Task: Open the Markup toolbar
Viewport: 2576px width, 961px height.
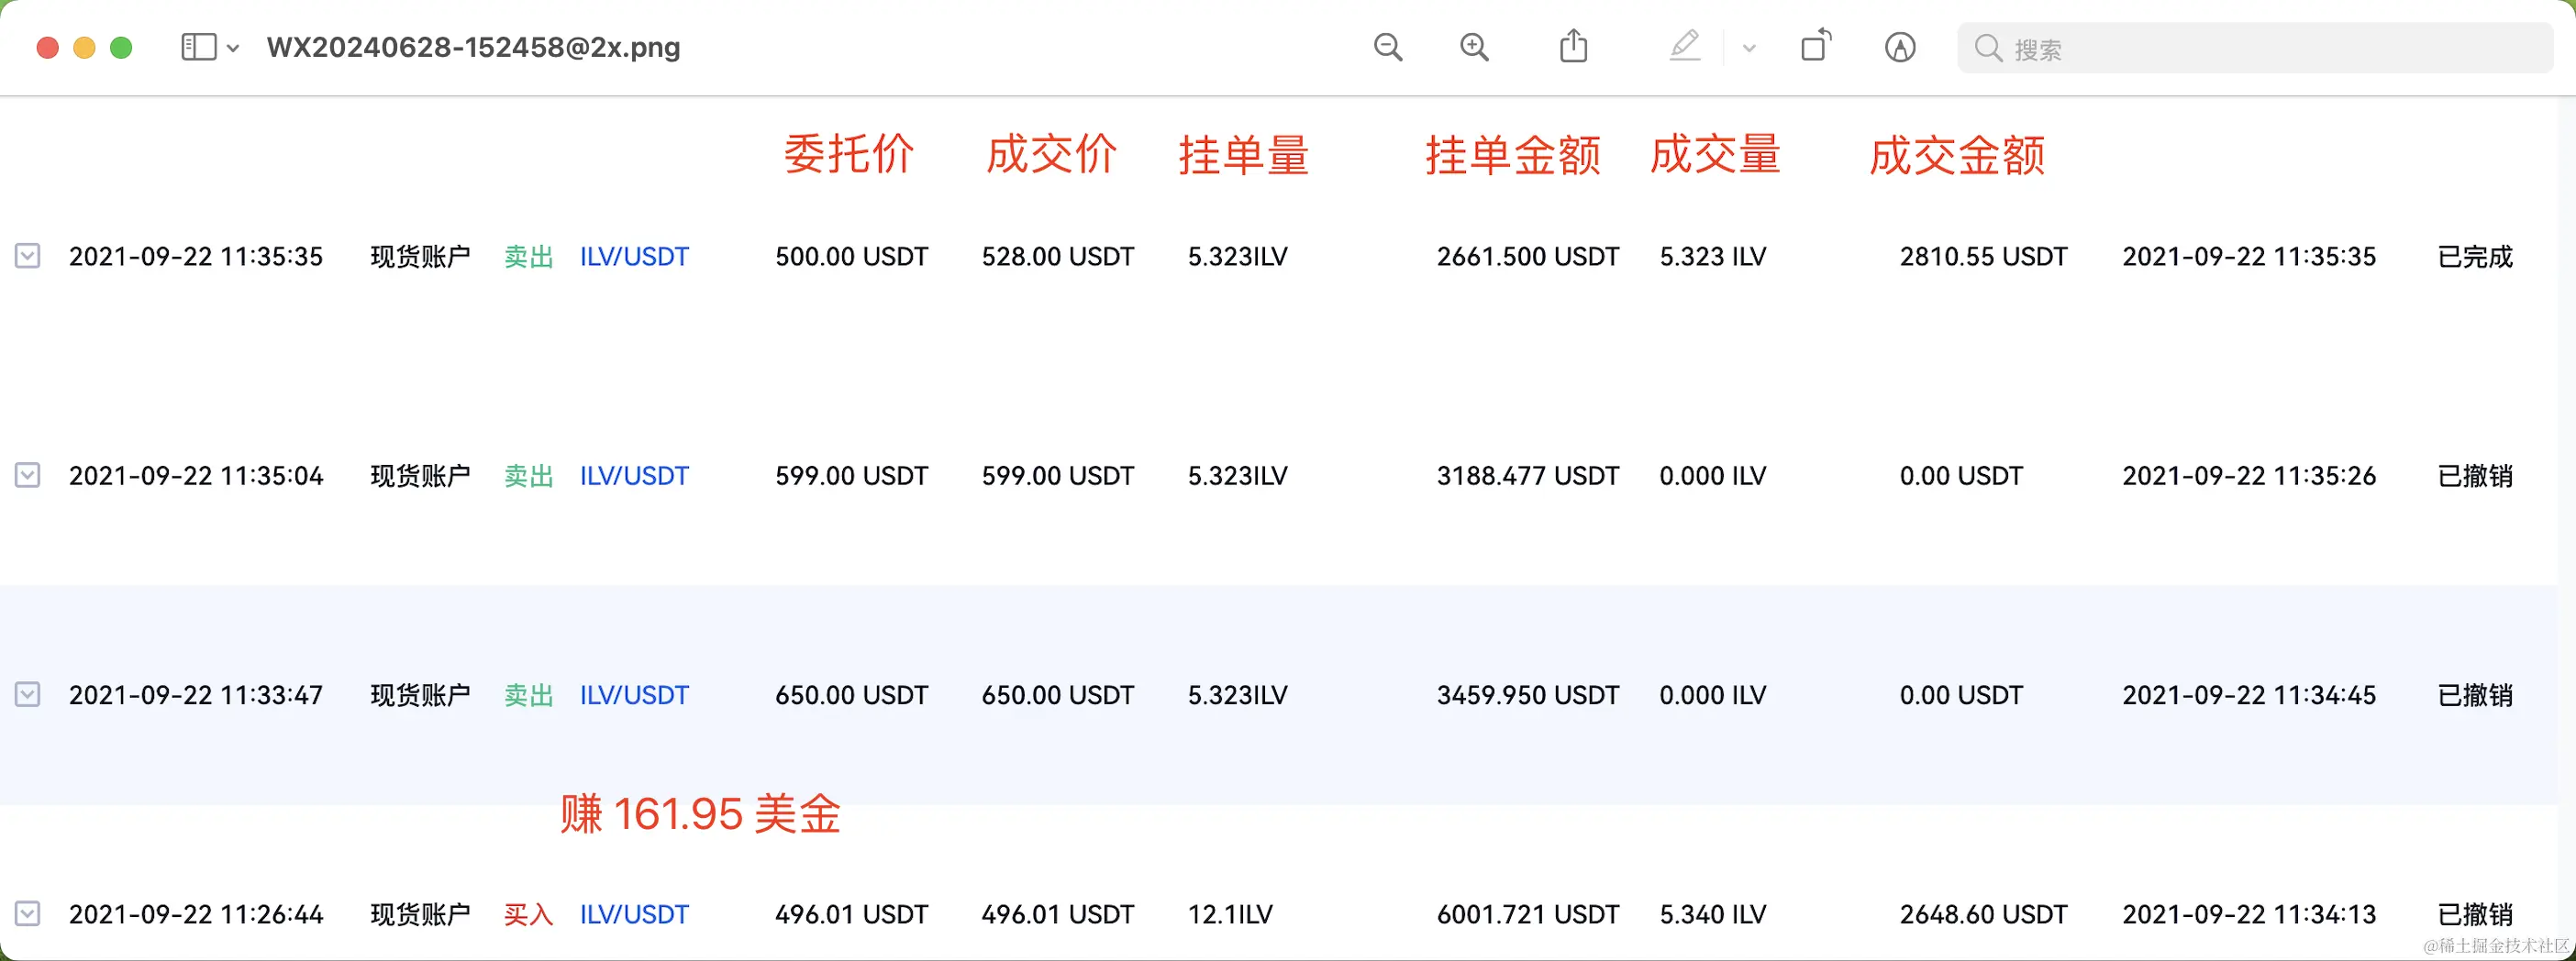Action: (x=1900, y=47)
